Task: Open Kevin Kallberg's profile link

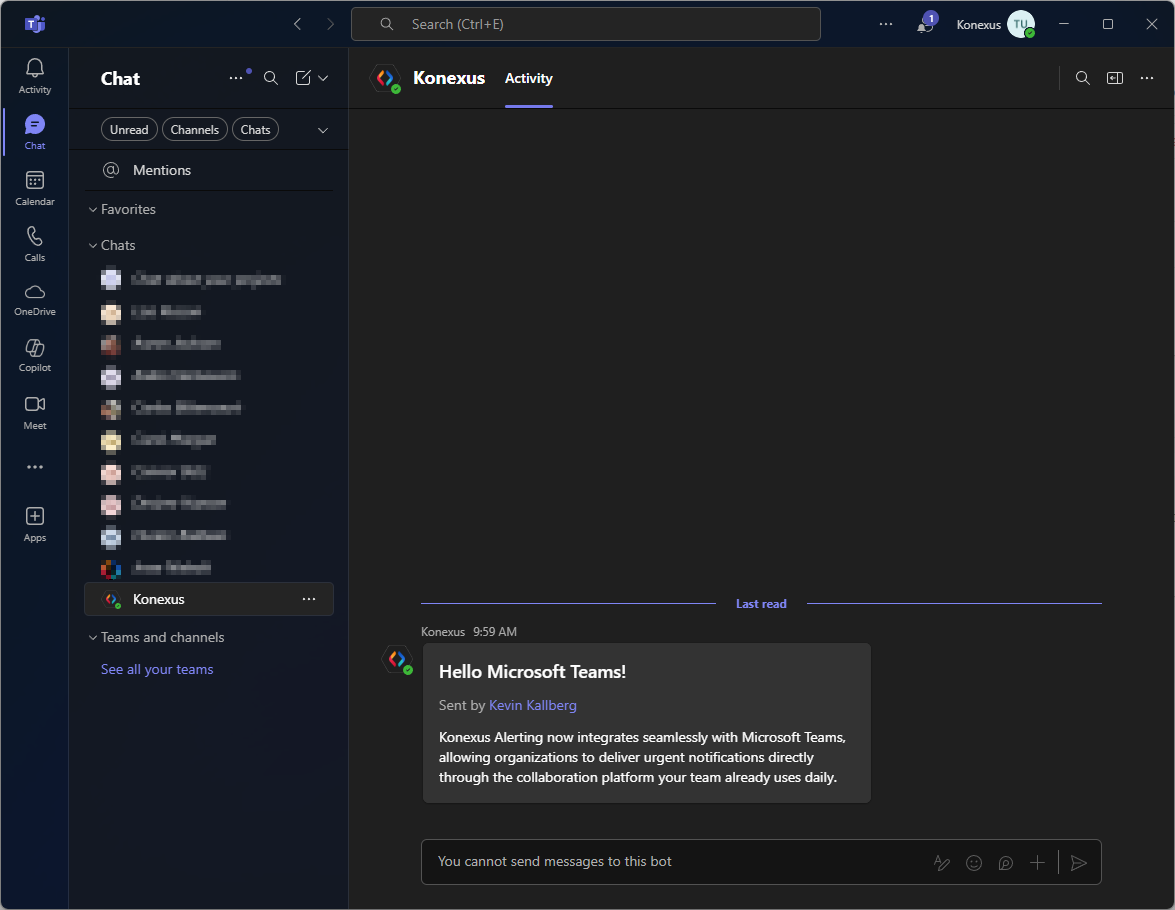Action: pyautogui.click(x=532, y=705)
